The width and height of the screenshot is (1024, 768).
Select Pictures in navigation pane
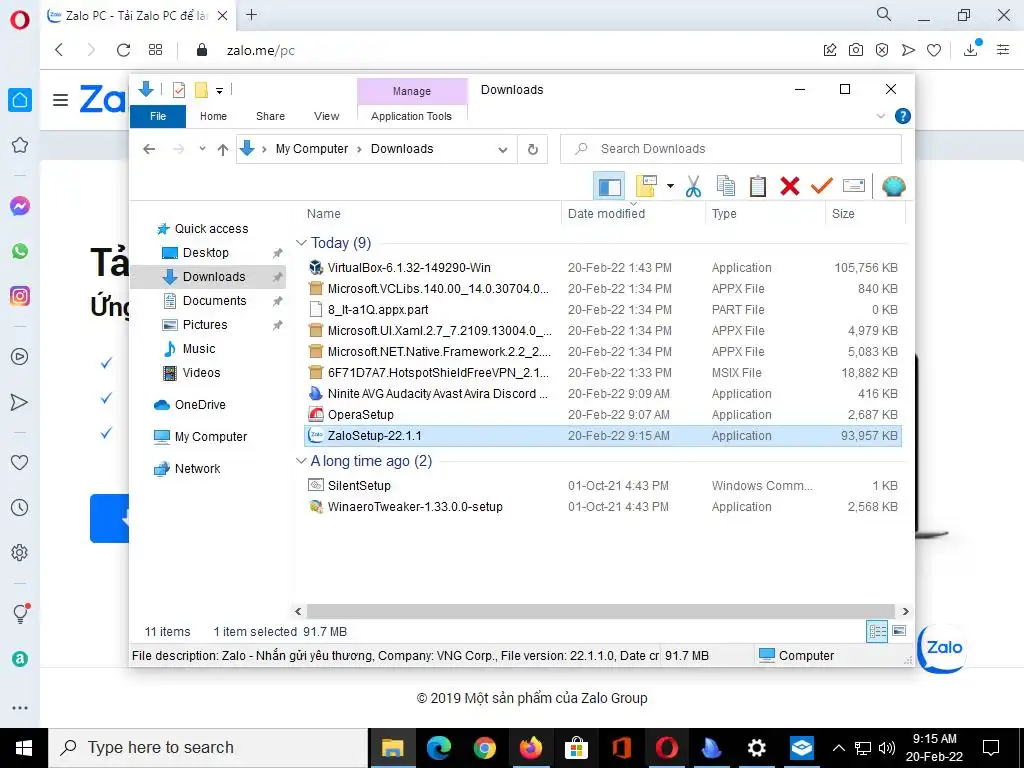pyautogui.click(x=205, y=325)
